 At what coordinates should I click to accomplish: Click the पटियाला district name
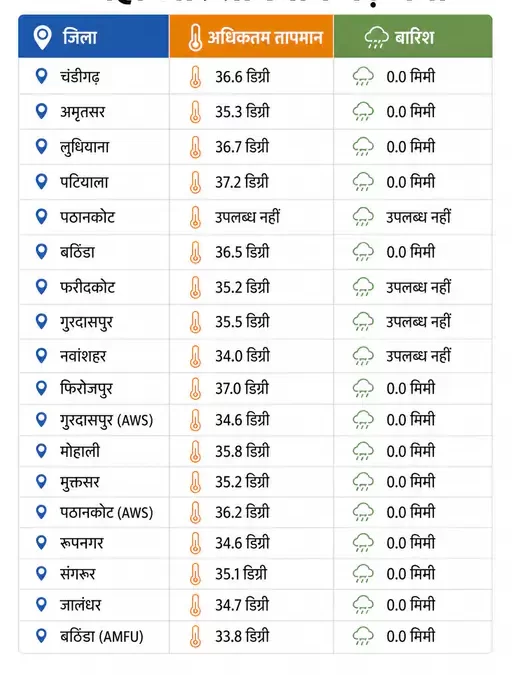click(84, 182)
